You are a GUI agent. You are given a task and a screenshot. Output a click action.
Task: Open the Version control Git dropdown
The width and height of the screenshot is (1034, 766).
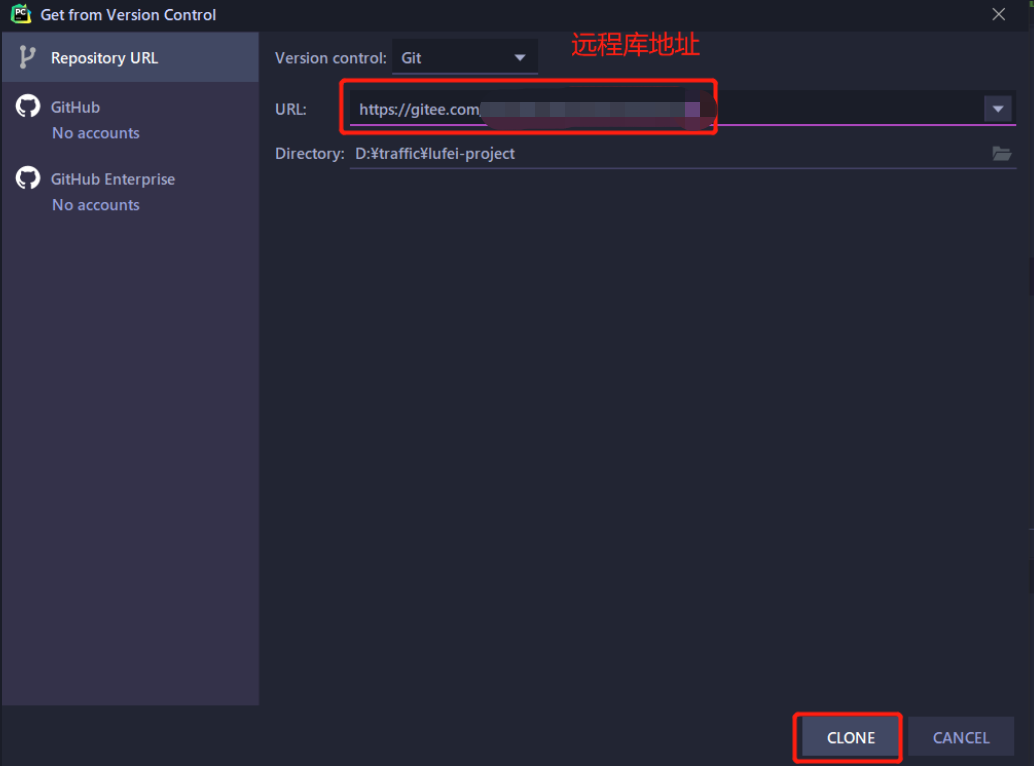(464, 57)
